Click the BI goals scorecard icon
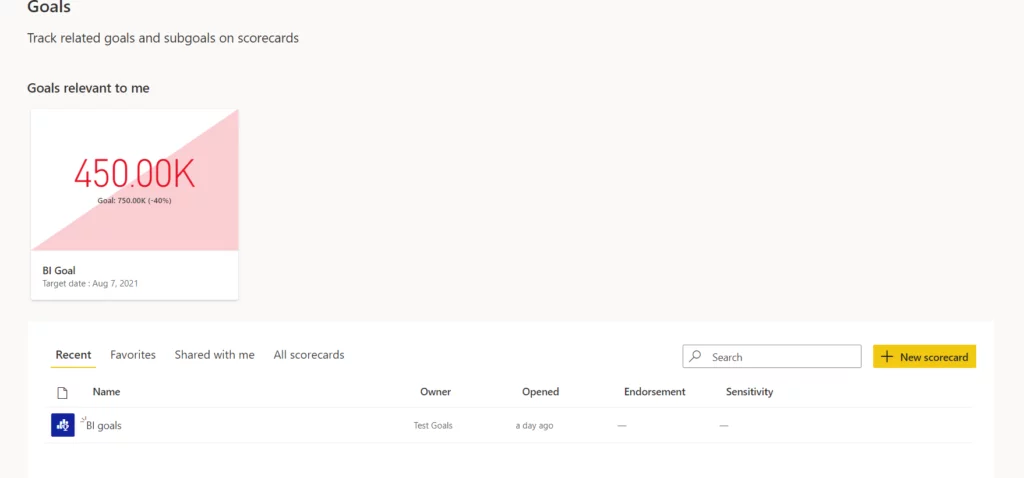 click(63, 425)
